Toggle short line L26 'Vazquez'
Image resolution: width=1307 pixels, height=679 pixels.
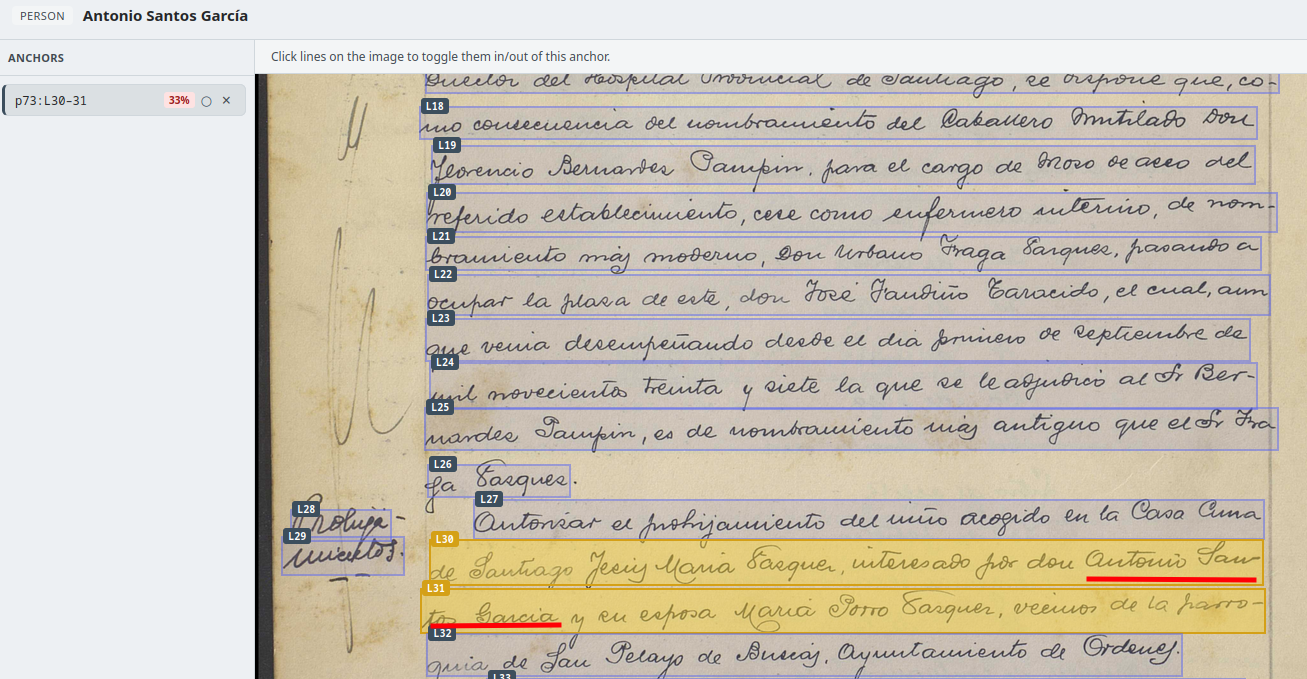498,481
